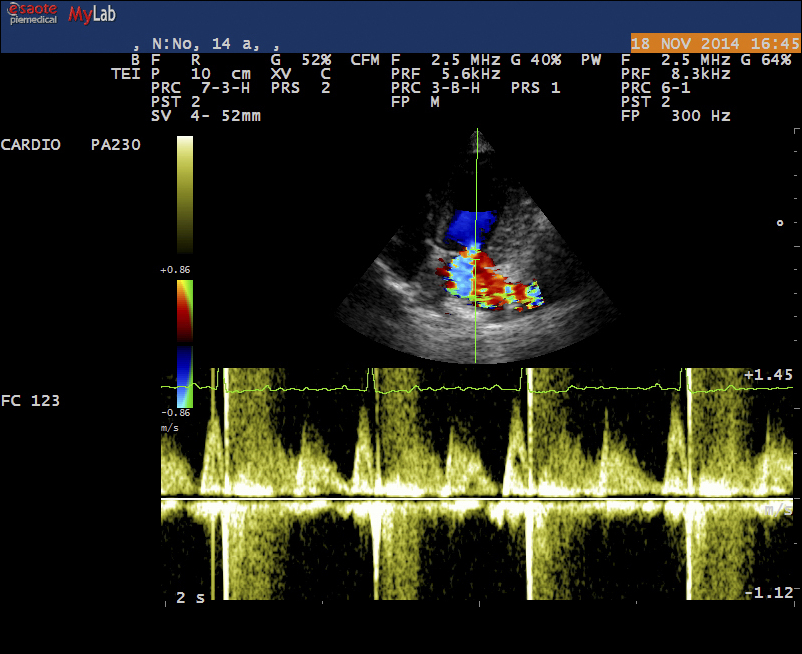Screen dimensions: 802x654
Task: Click the 'PW' mode label
Action: coord(591,60)
